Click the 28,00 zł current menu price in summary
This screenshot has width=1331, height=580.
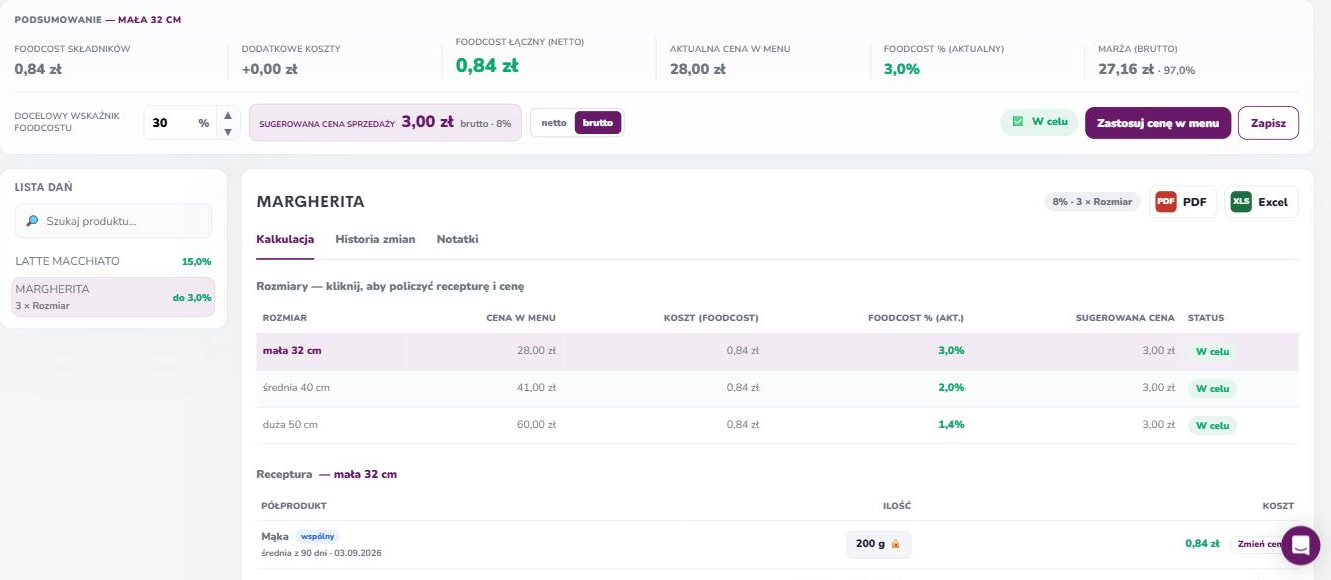pos(696,69)
